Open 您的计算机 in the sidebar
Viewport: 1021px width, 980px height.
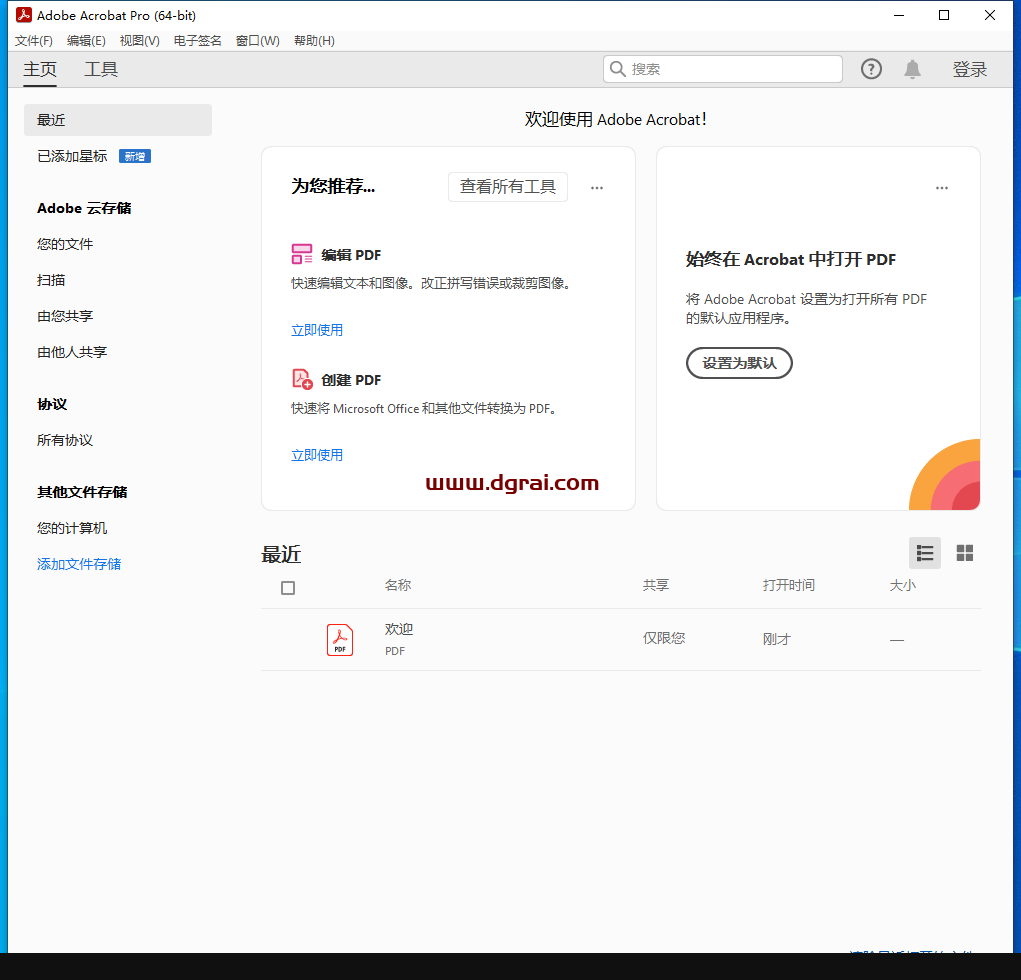tap(72, 528)
